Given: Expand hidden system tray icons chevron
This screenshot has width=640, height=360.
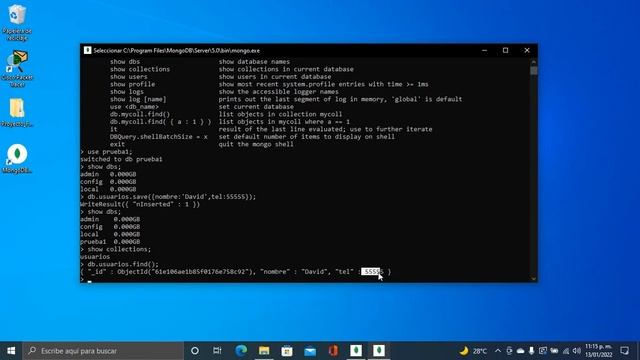Looking at the screenshot, I should (x=498, y=351).
